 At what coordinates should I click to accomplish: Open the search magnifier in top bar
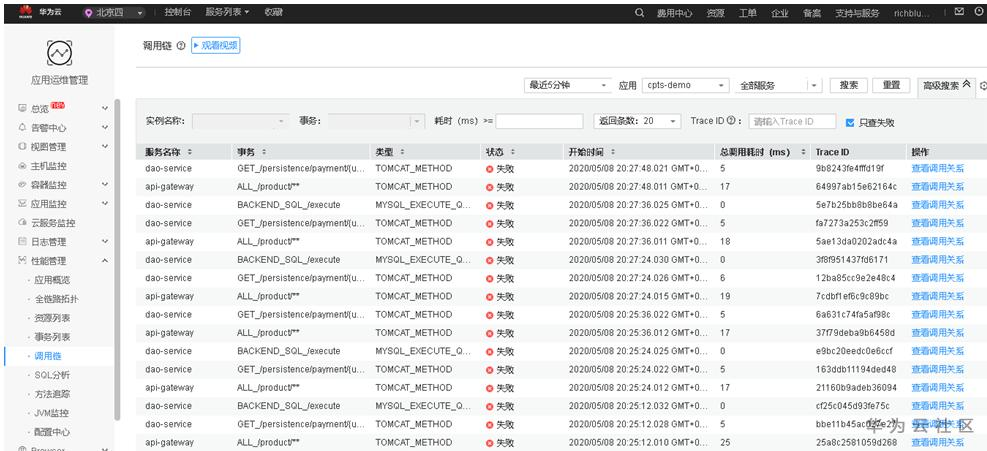click(x=640, y=13)
